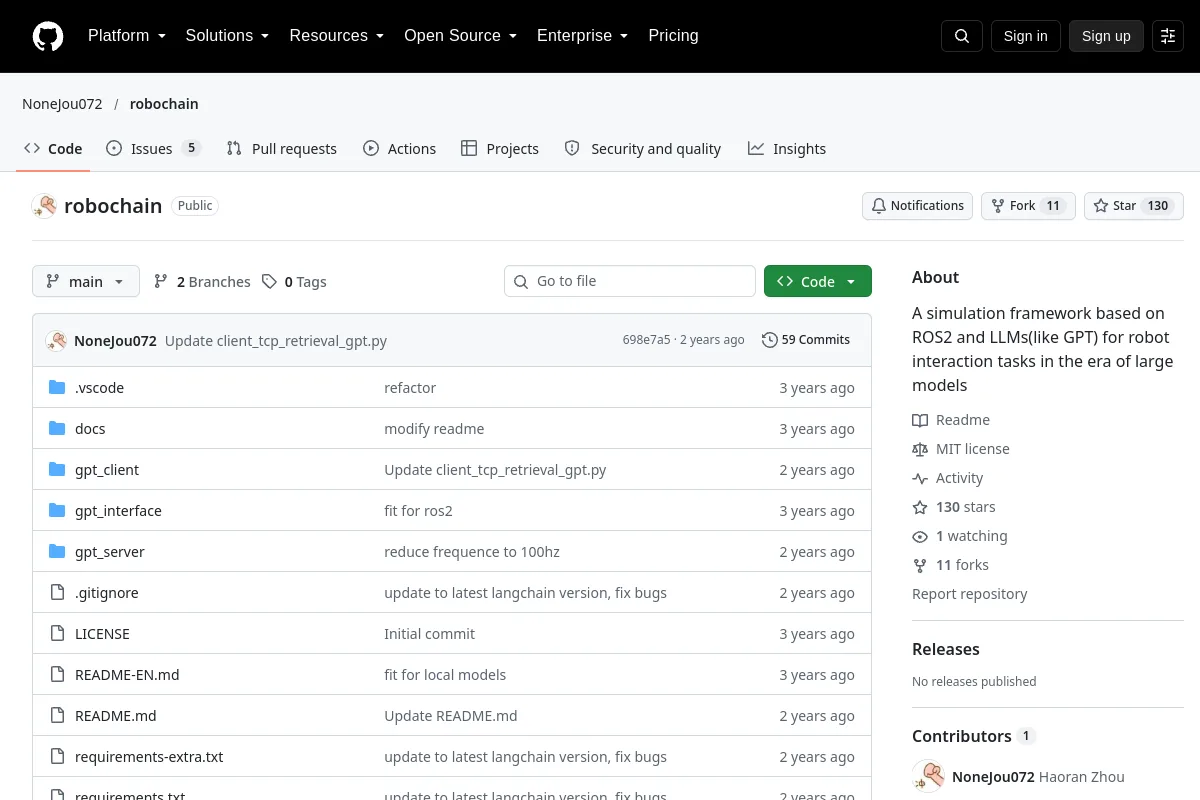1200x800 pixels.
Task: Expand the Enterprise menu
Action: coord(583,36)
